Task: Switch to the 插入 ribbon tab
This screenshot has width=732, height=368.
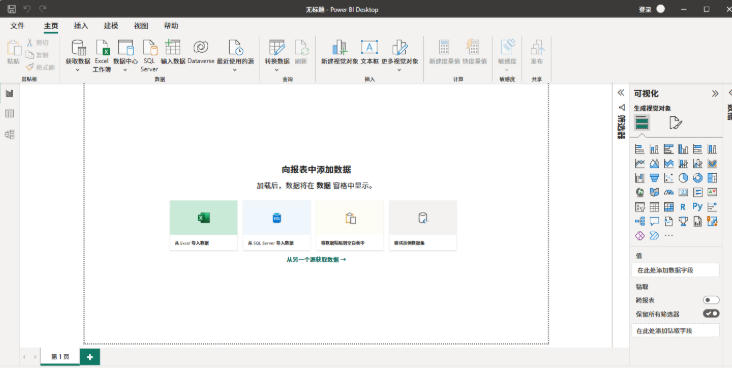Action: click(x=81, y=26)
